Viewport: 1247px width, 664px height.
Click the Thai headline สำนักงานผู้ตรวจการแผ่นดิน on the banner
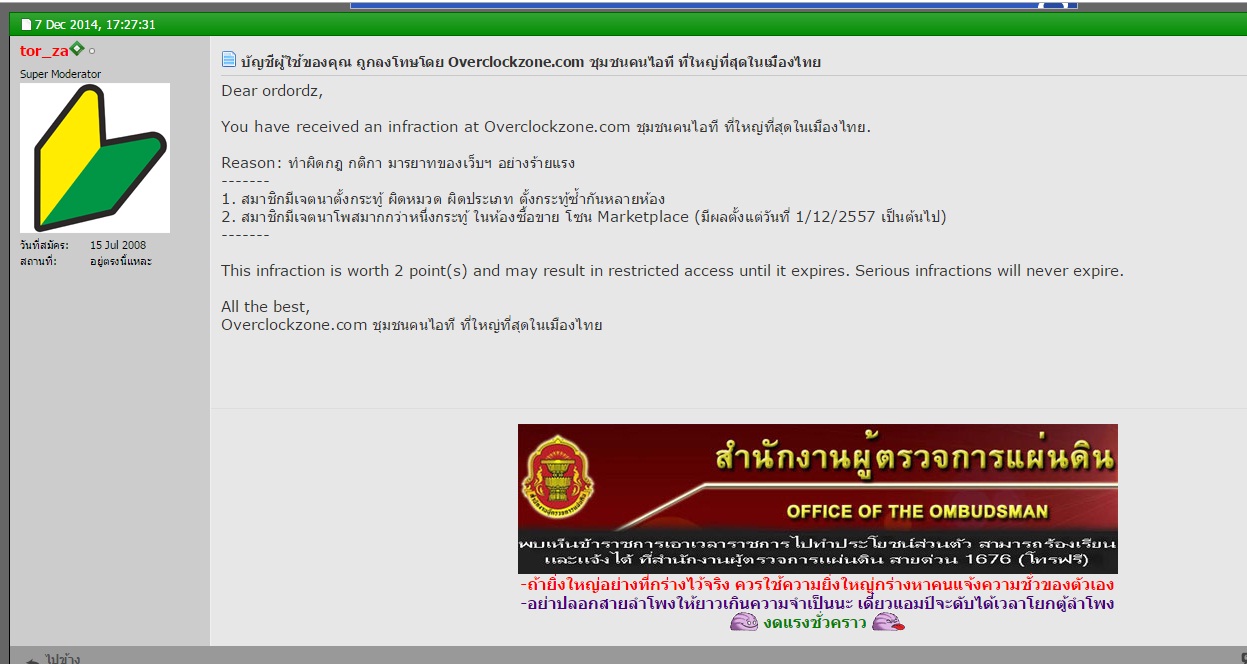tap(914, 458)
